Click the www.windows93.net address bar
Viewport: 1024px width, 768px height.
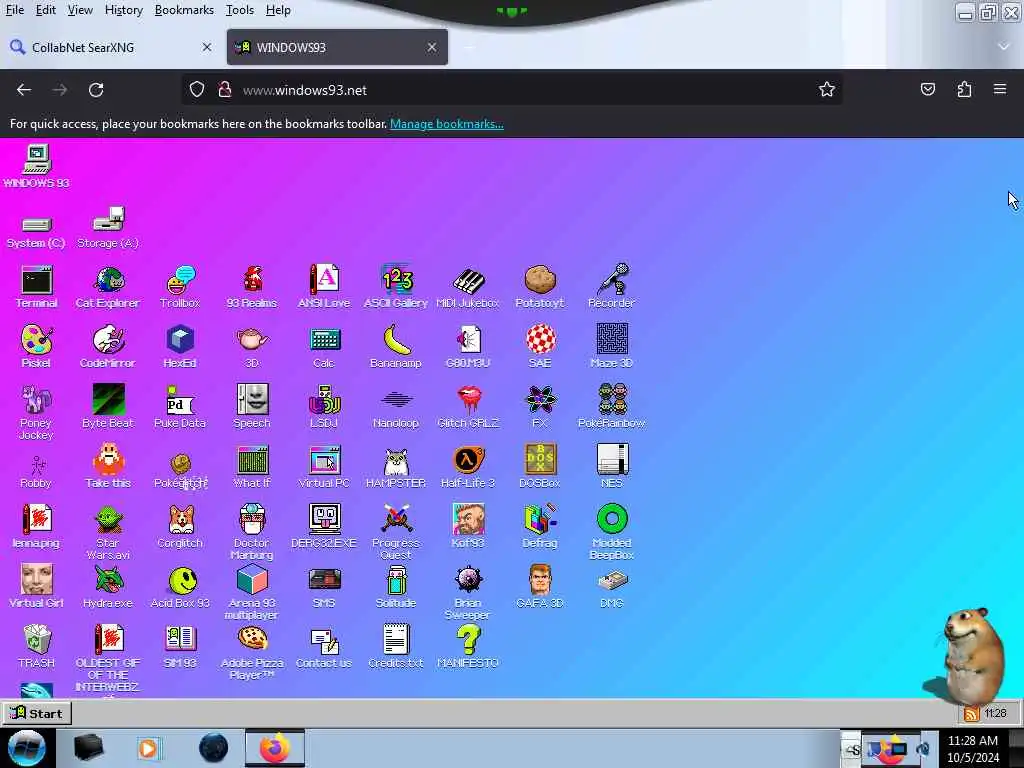511,89
